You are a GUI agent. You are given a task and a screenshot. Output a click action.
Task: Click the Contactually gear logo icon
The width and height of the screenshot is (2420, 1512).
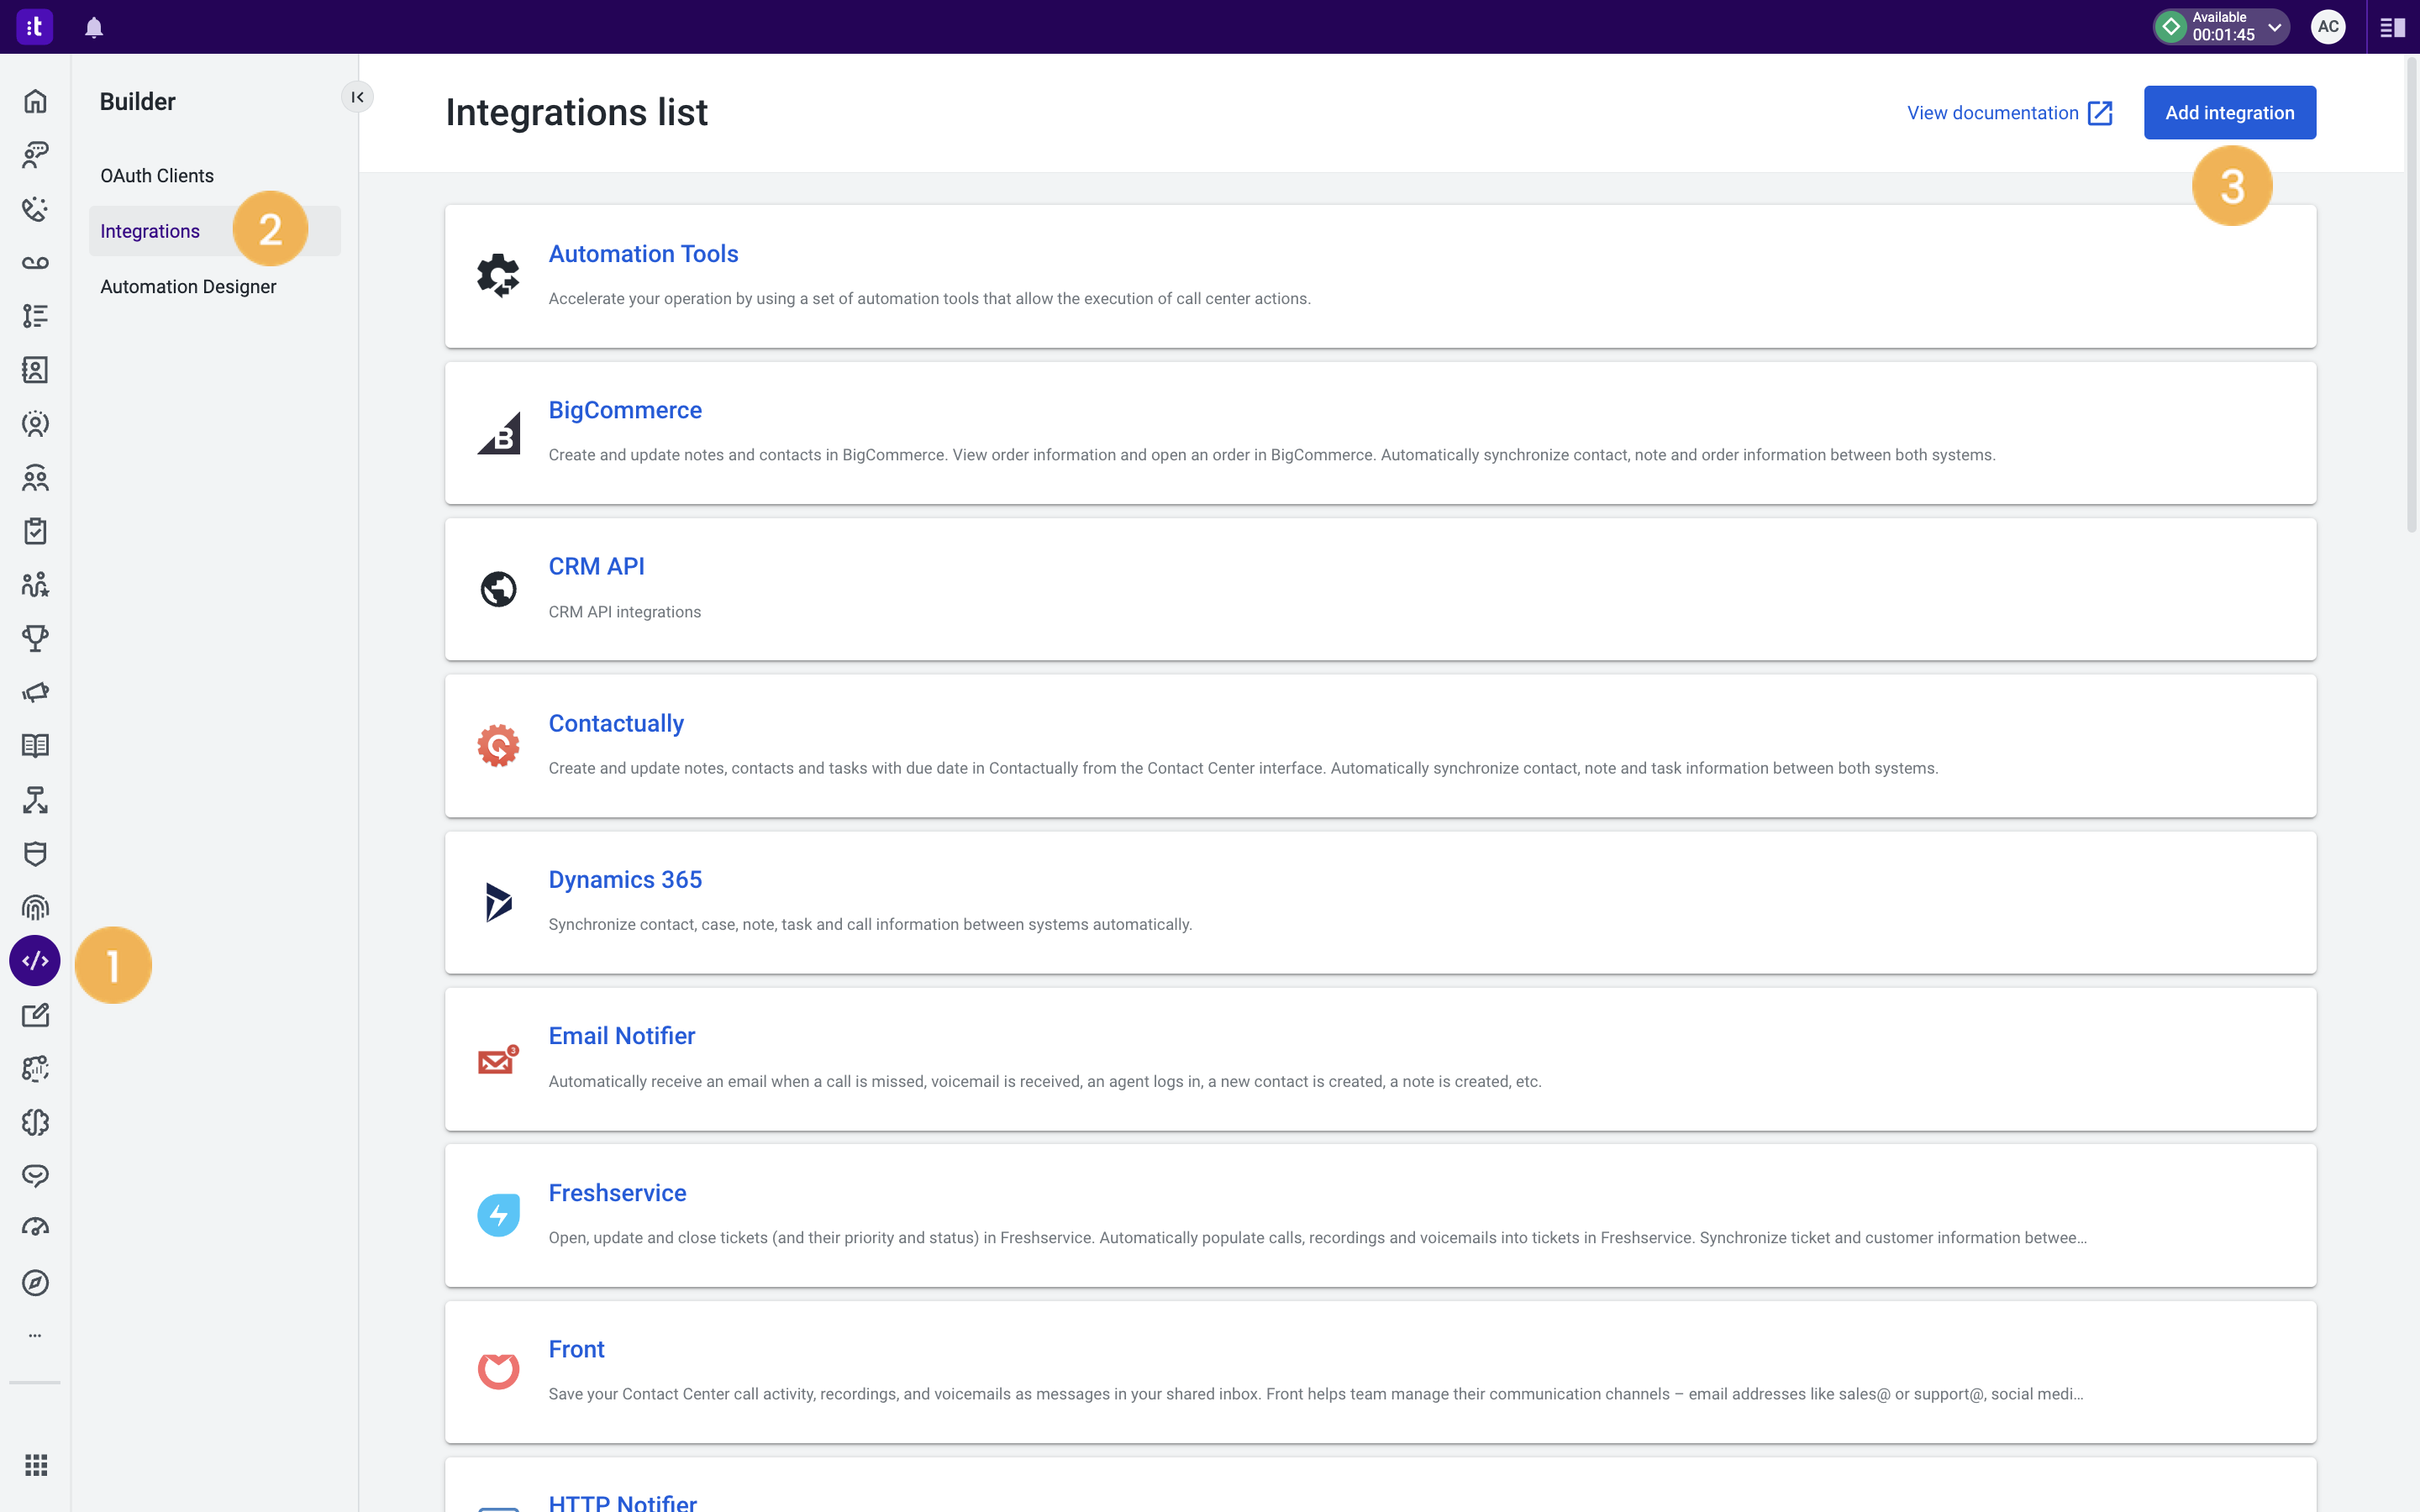coord(498,746)
